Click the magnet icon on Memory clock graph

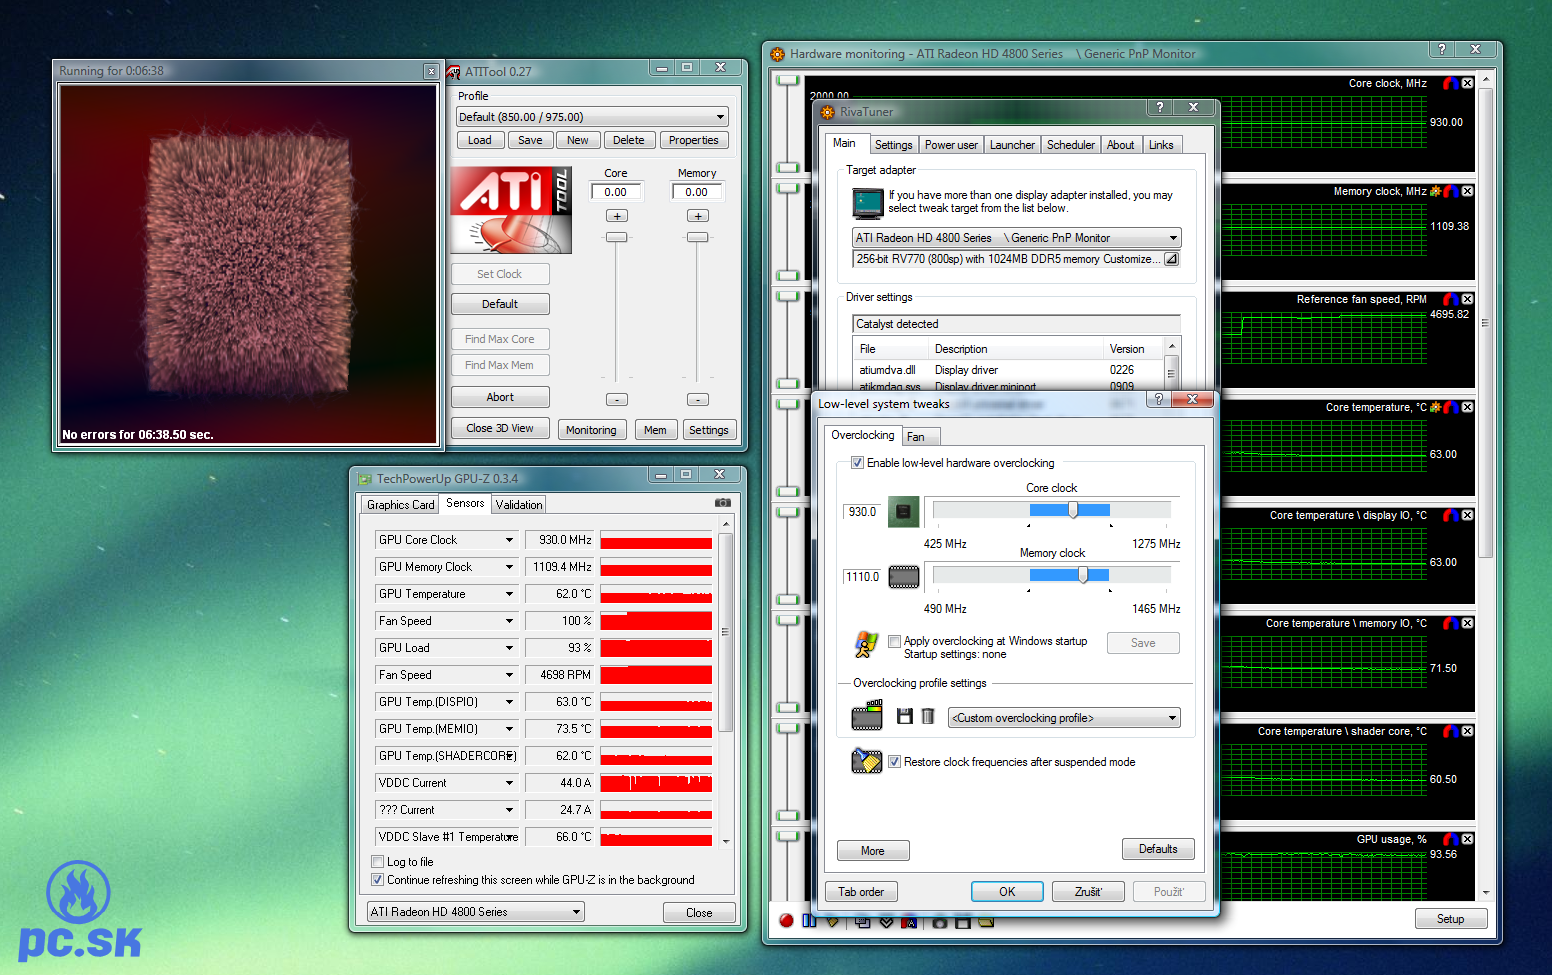coord(1451,191)
